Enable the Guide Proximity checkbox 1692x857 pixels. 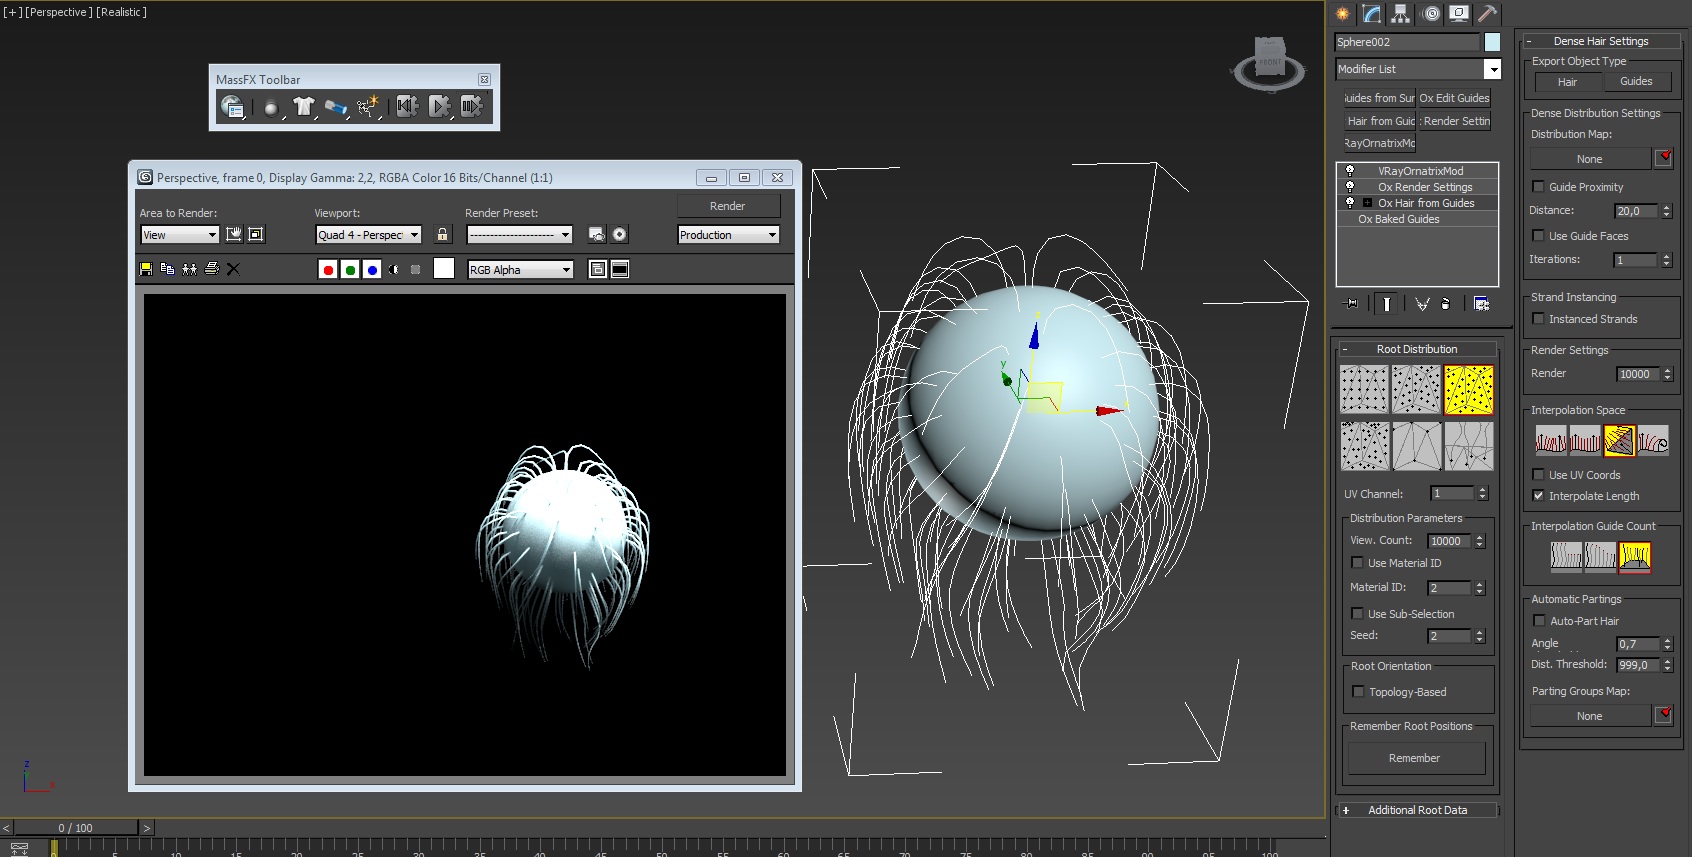[1539, 187]
